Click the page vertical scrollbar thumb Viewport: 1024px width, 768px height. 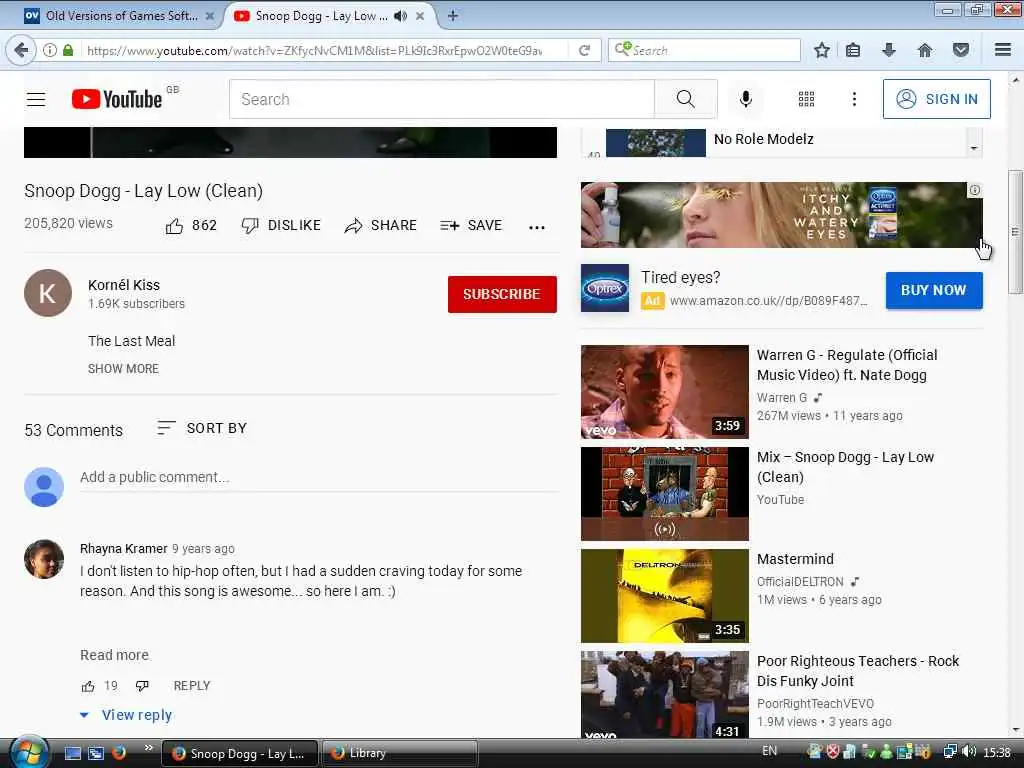pos(1015,232)
